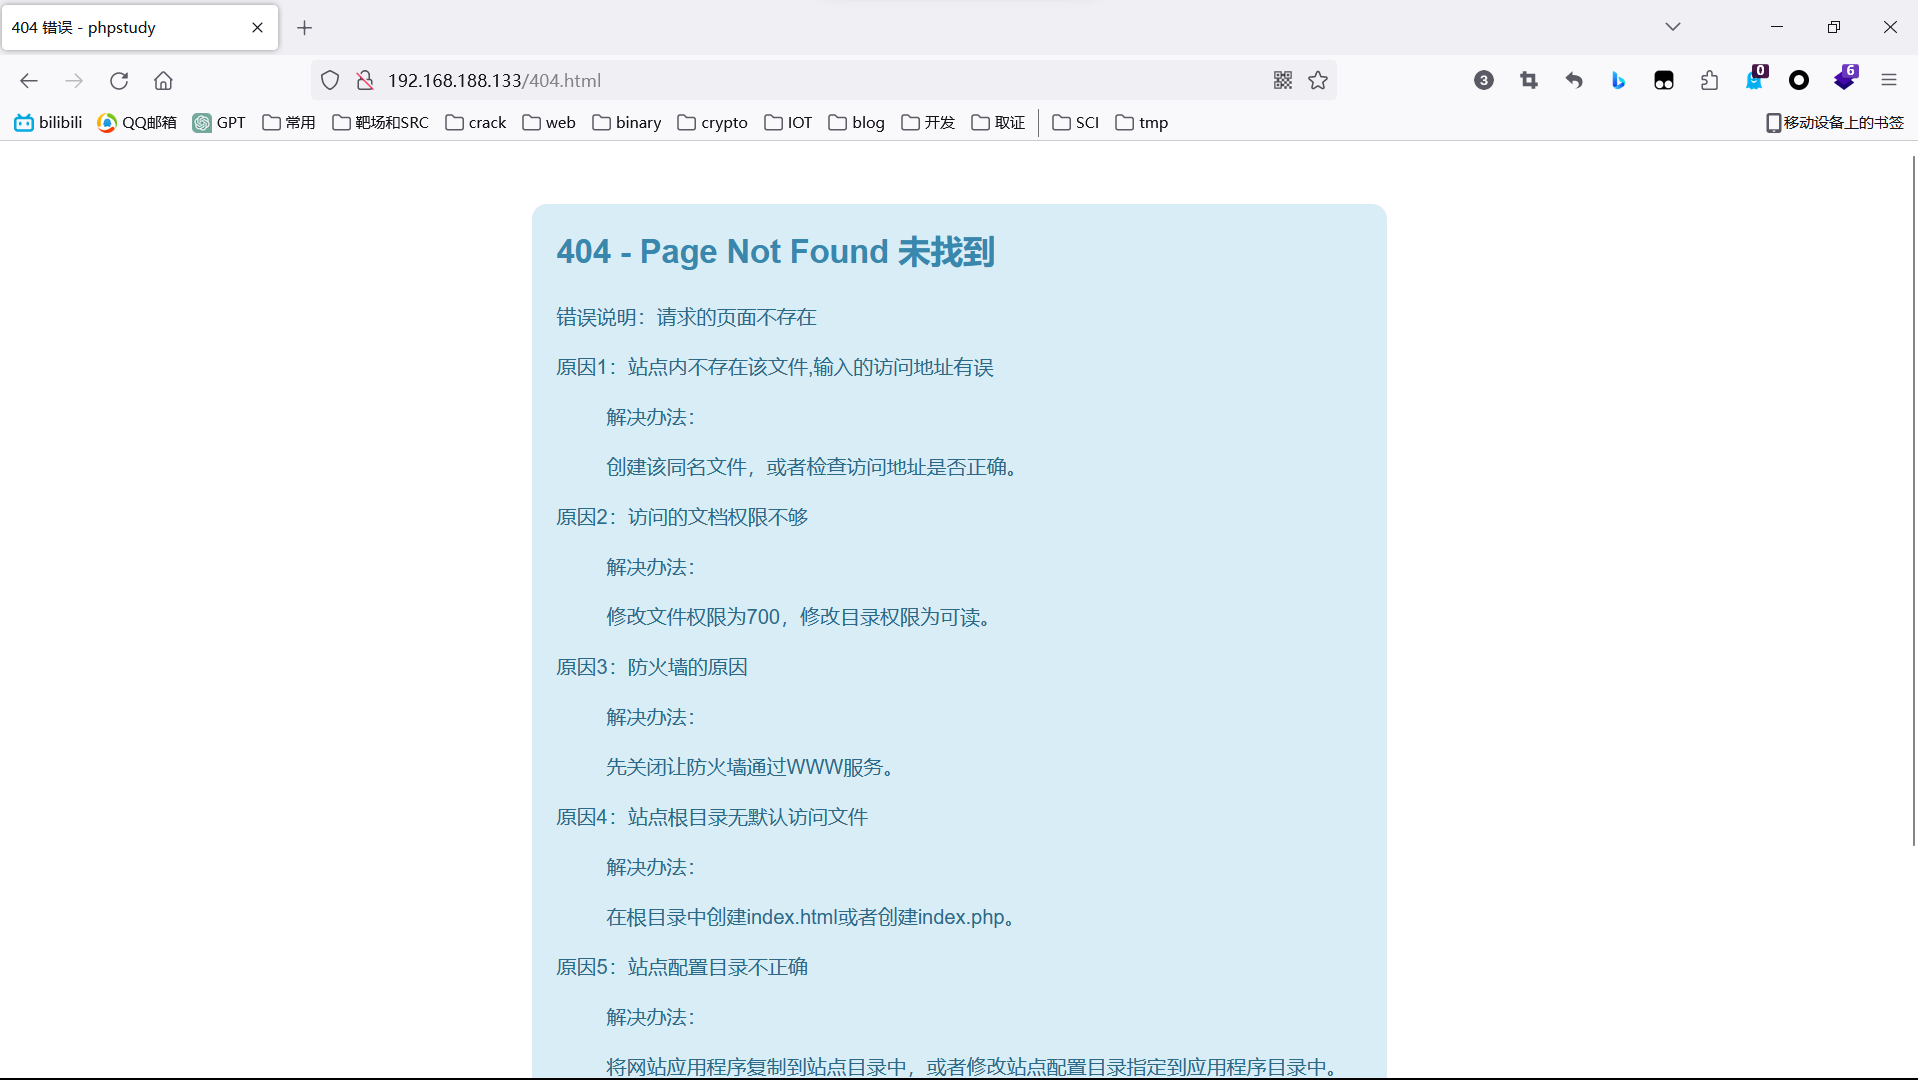Screen dimensions: 1918x1080
Task: Select the 404 错误 - phpstudy tab
Action: pyautogui.click(x=120, y=28)
